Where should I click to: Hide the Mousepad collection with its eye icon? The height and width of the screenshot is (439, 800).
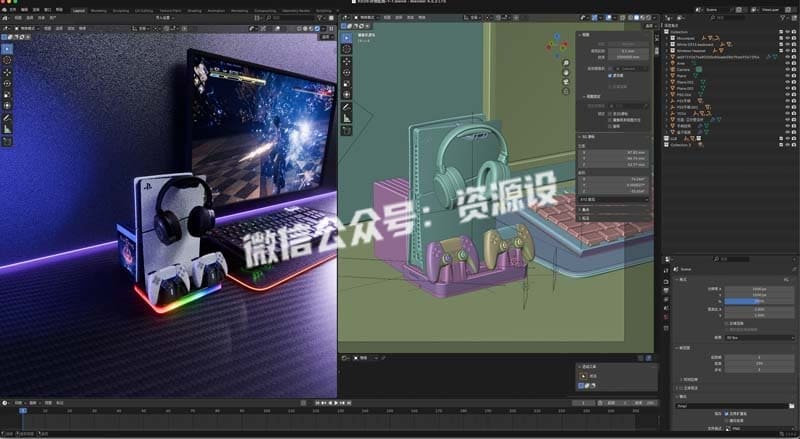pos(787,38)
